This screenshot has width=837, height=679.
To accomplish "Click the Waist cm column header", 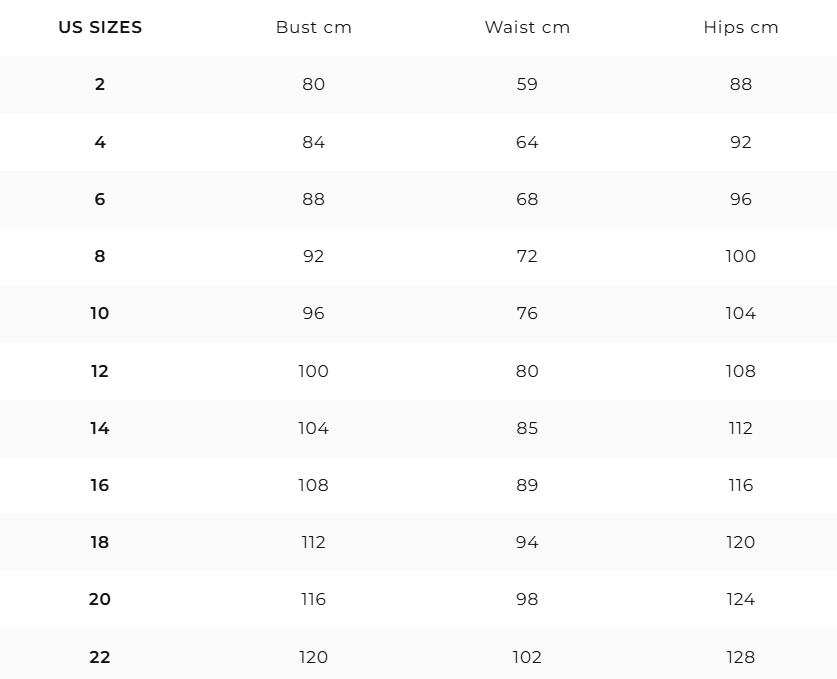I will [x=527, y=27].
